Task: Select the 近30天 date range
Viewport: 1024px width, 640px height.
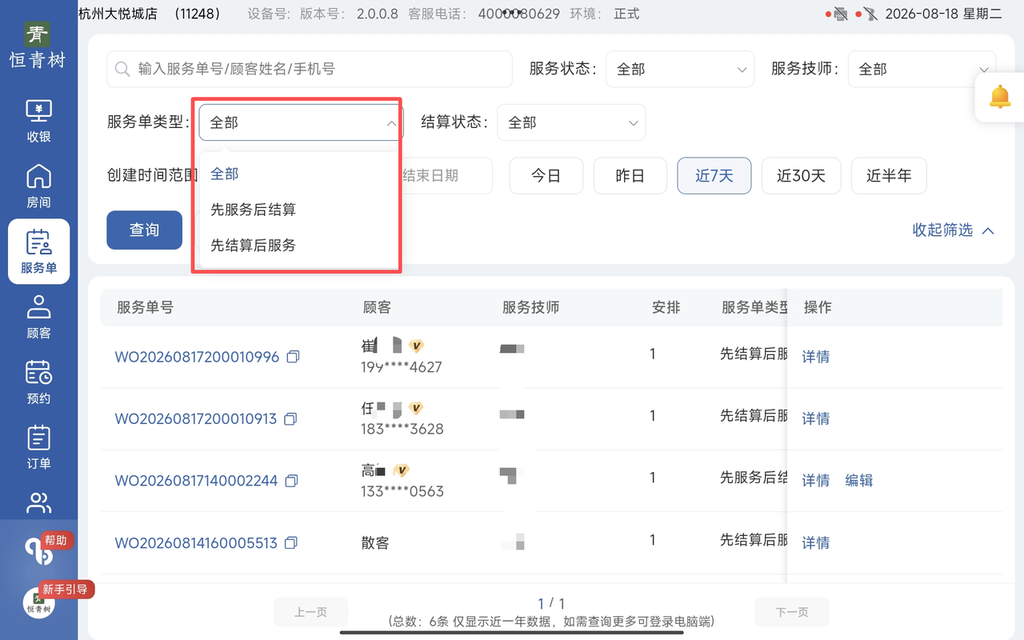Action: [801, 176]
